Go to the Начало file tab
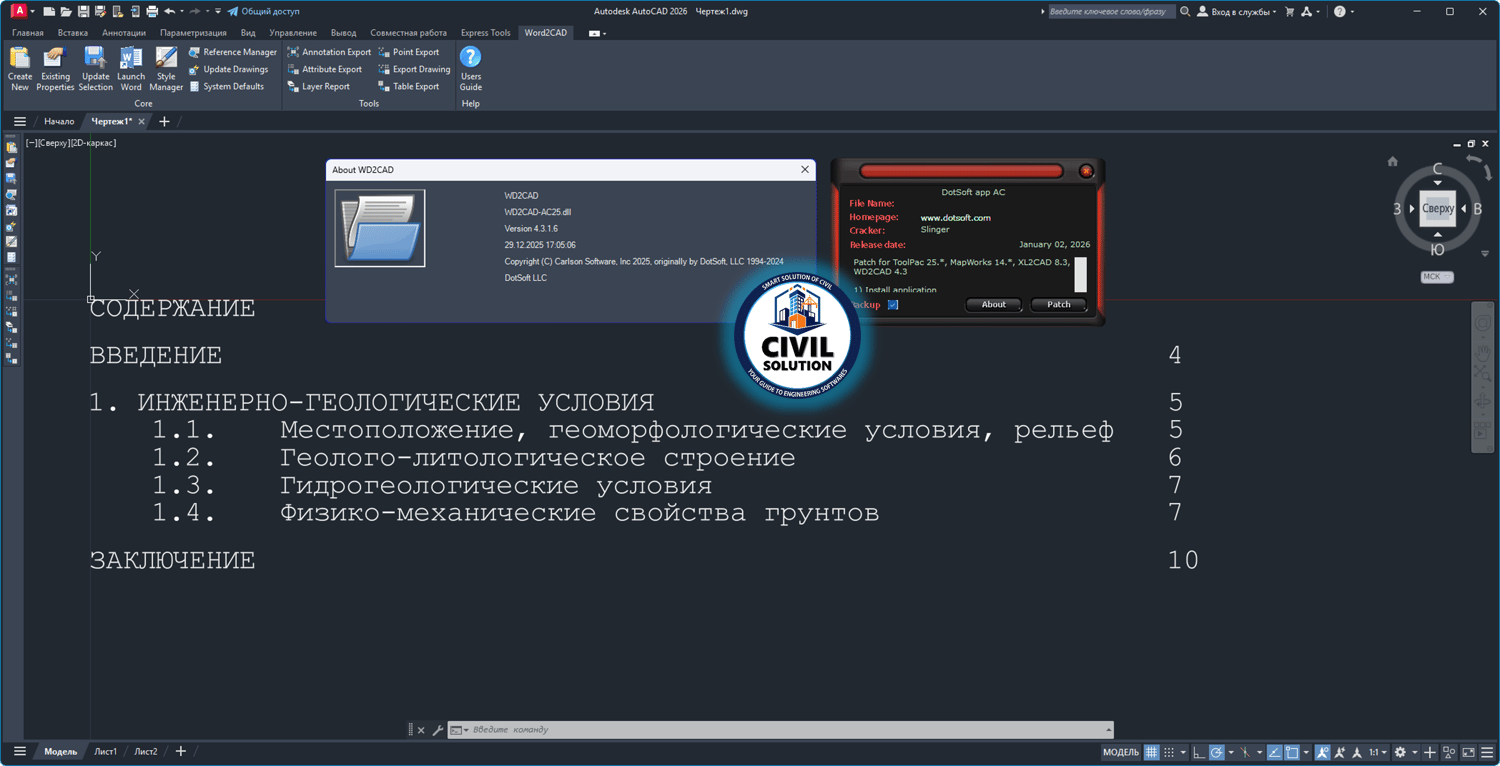This screenshot has height=766, width=1500. coord(59,122)
